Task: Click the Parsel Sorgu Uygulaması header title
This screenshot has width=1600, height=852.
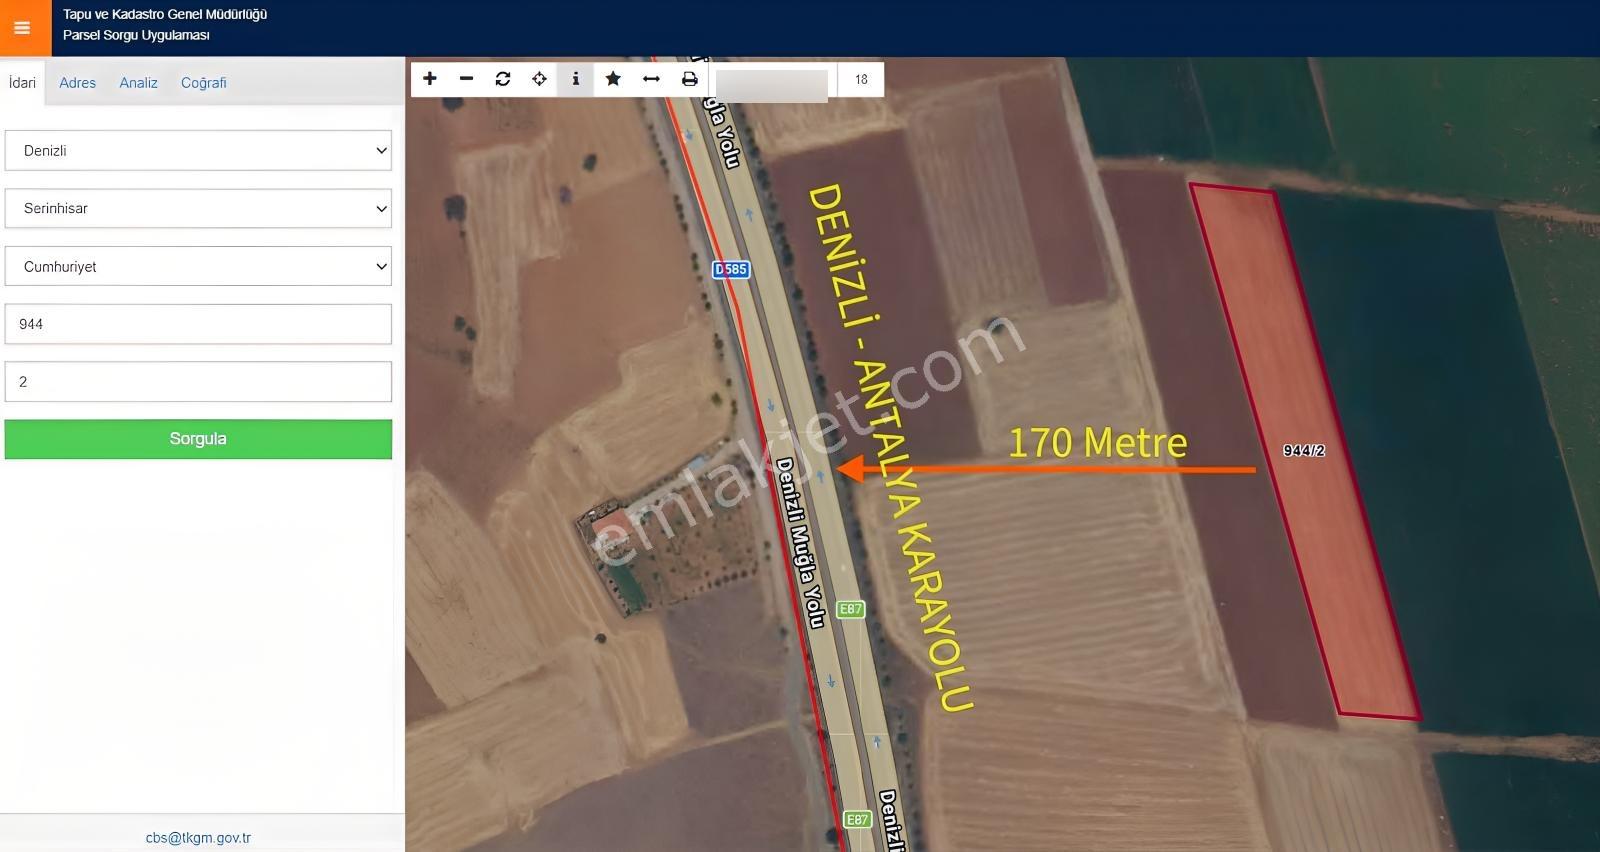Action: (x=136, y=35)
